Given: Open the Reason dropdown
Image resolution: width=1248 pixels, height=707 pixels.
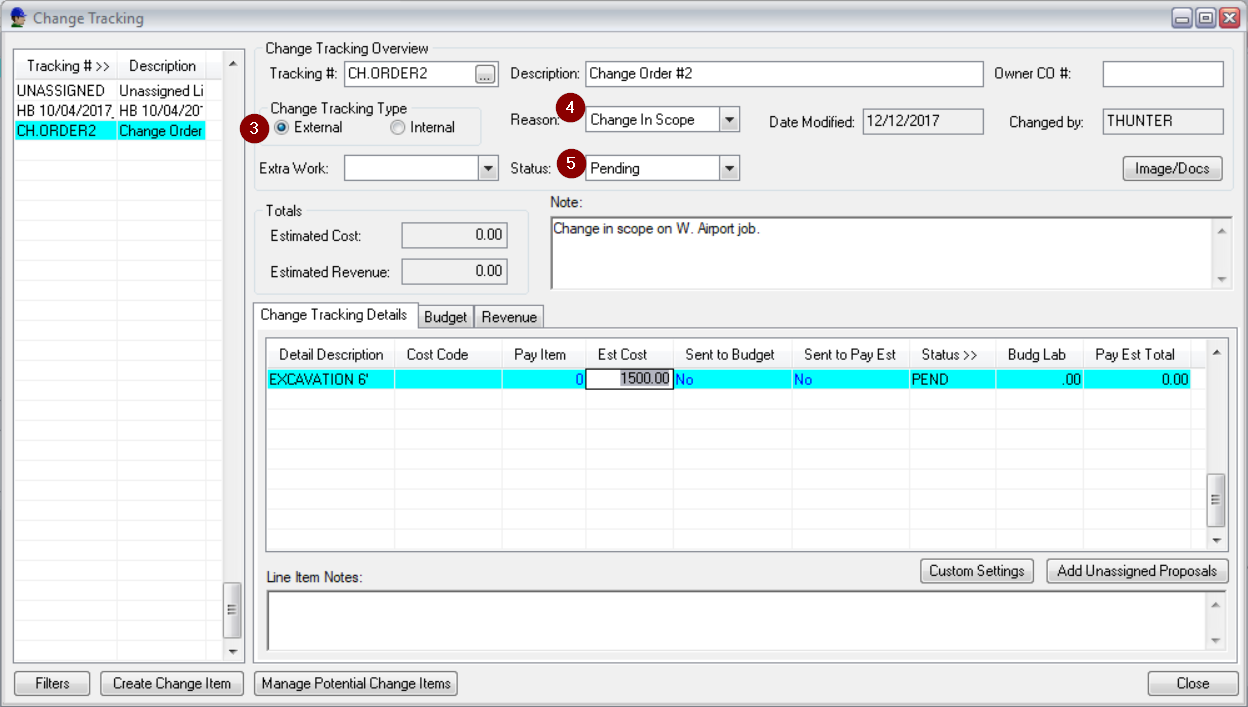Looking at the screenshot, I should (x=729, y=119).
